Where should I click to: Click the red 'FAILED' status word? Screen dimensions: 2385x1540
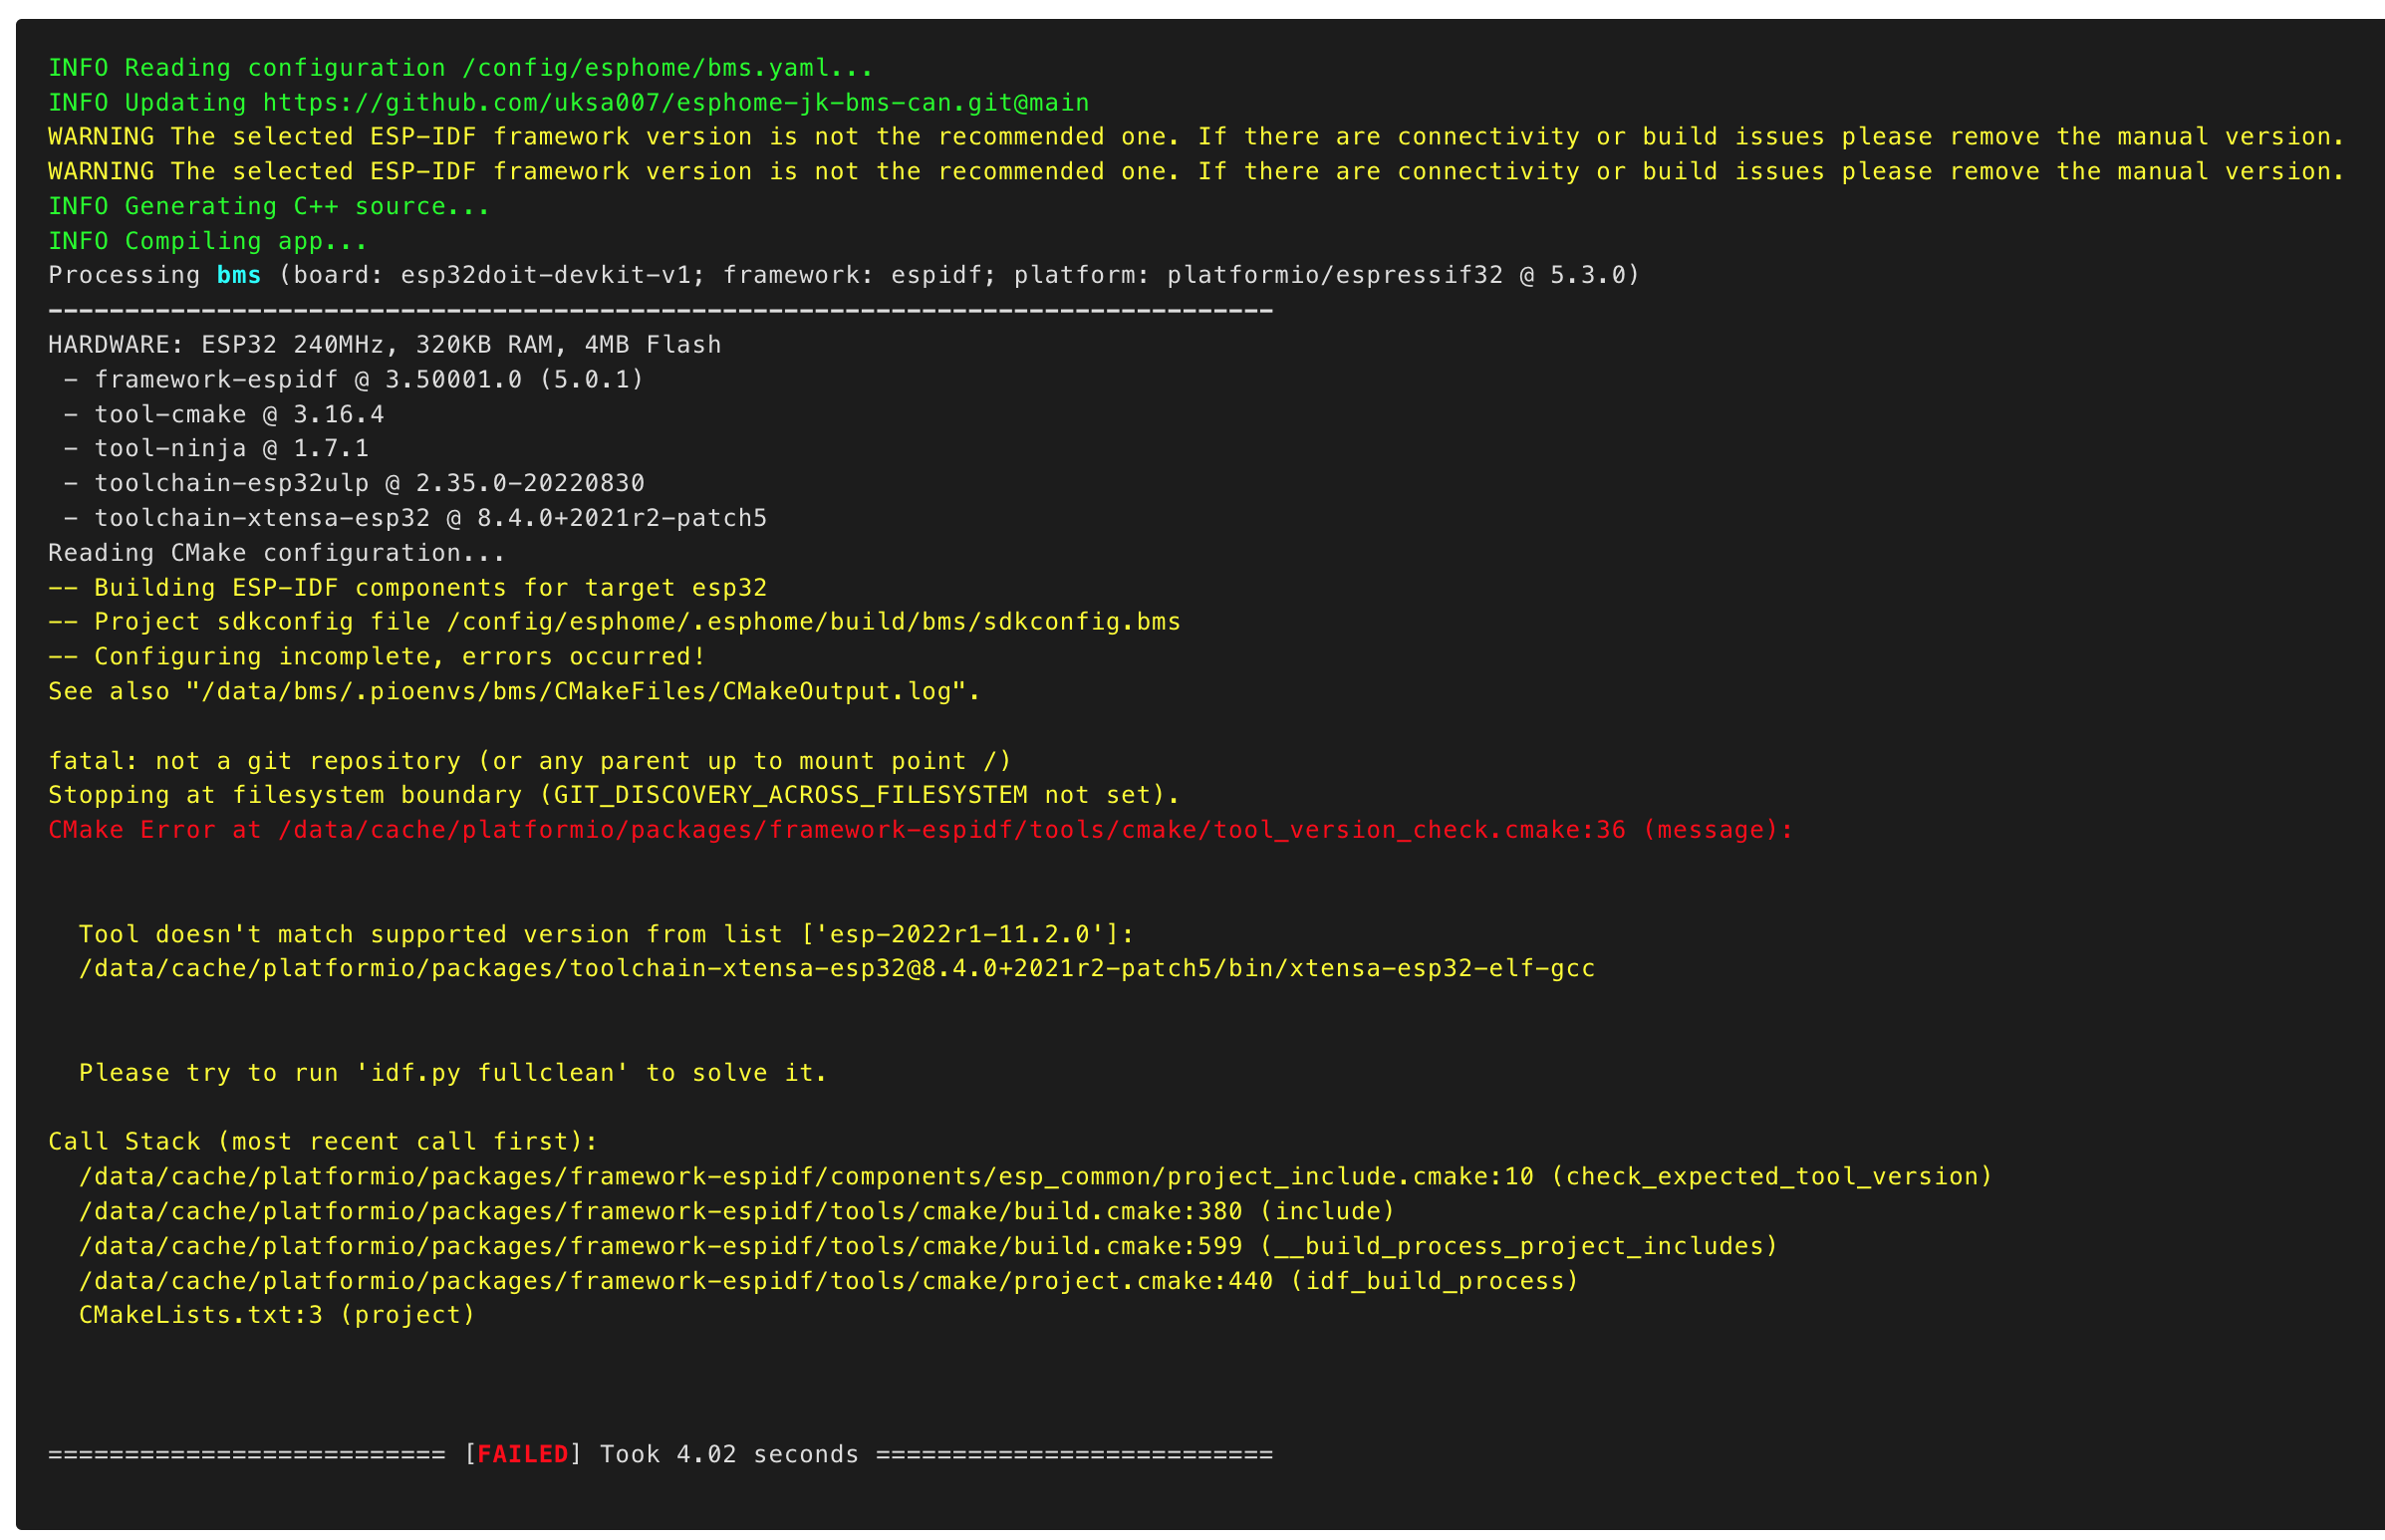pos(523,1454)
